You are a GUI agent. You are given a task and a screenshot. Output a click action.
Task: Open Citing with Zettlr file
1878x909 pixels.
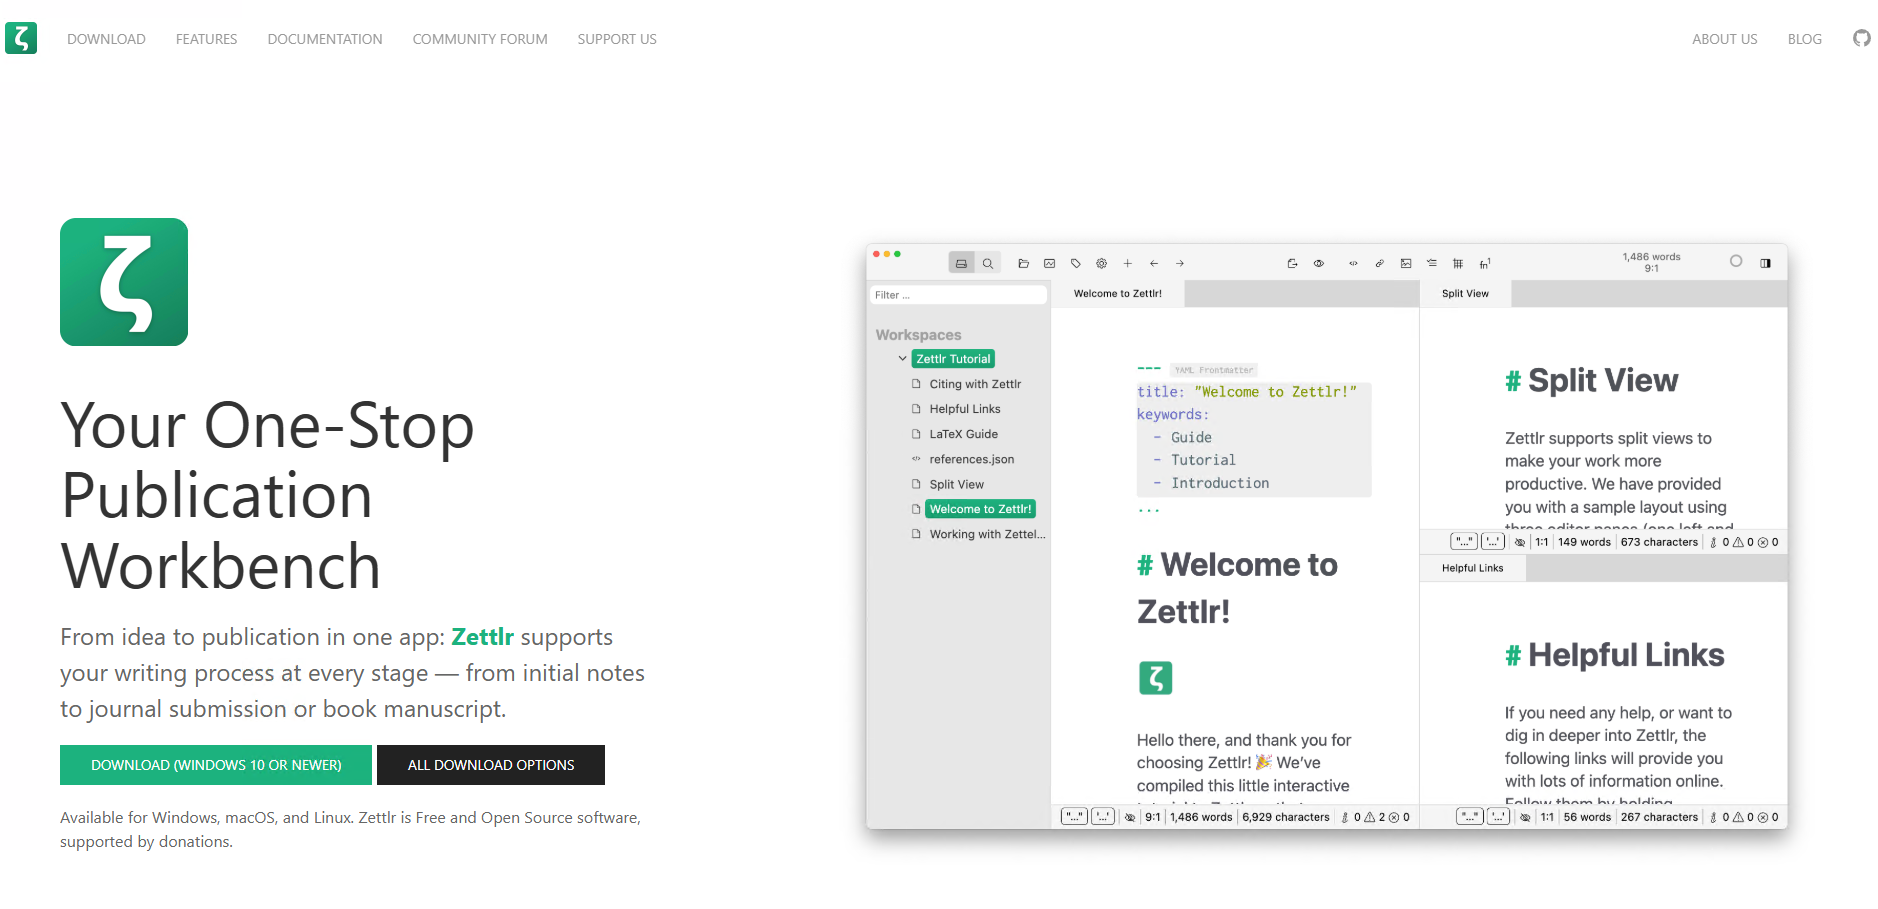point(975,384)
